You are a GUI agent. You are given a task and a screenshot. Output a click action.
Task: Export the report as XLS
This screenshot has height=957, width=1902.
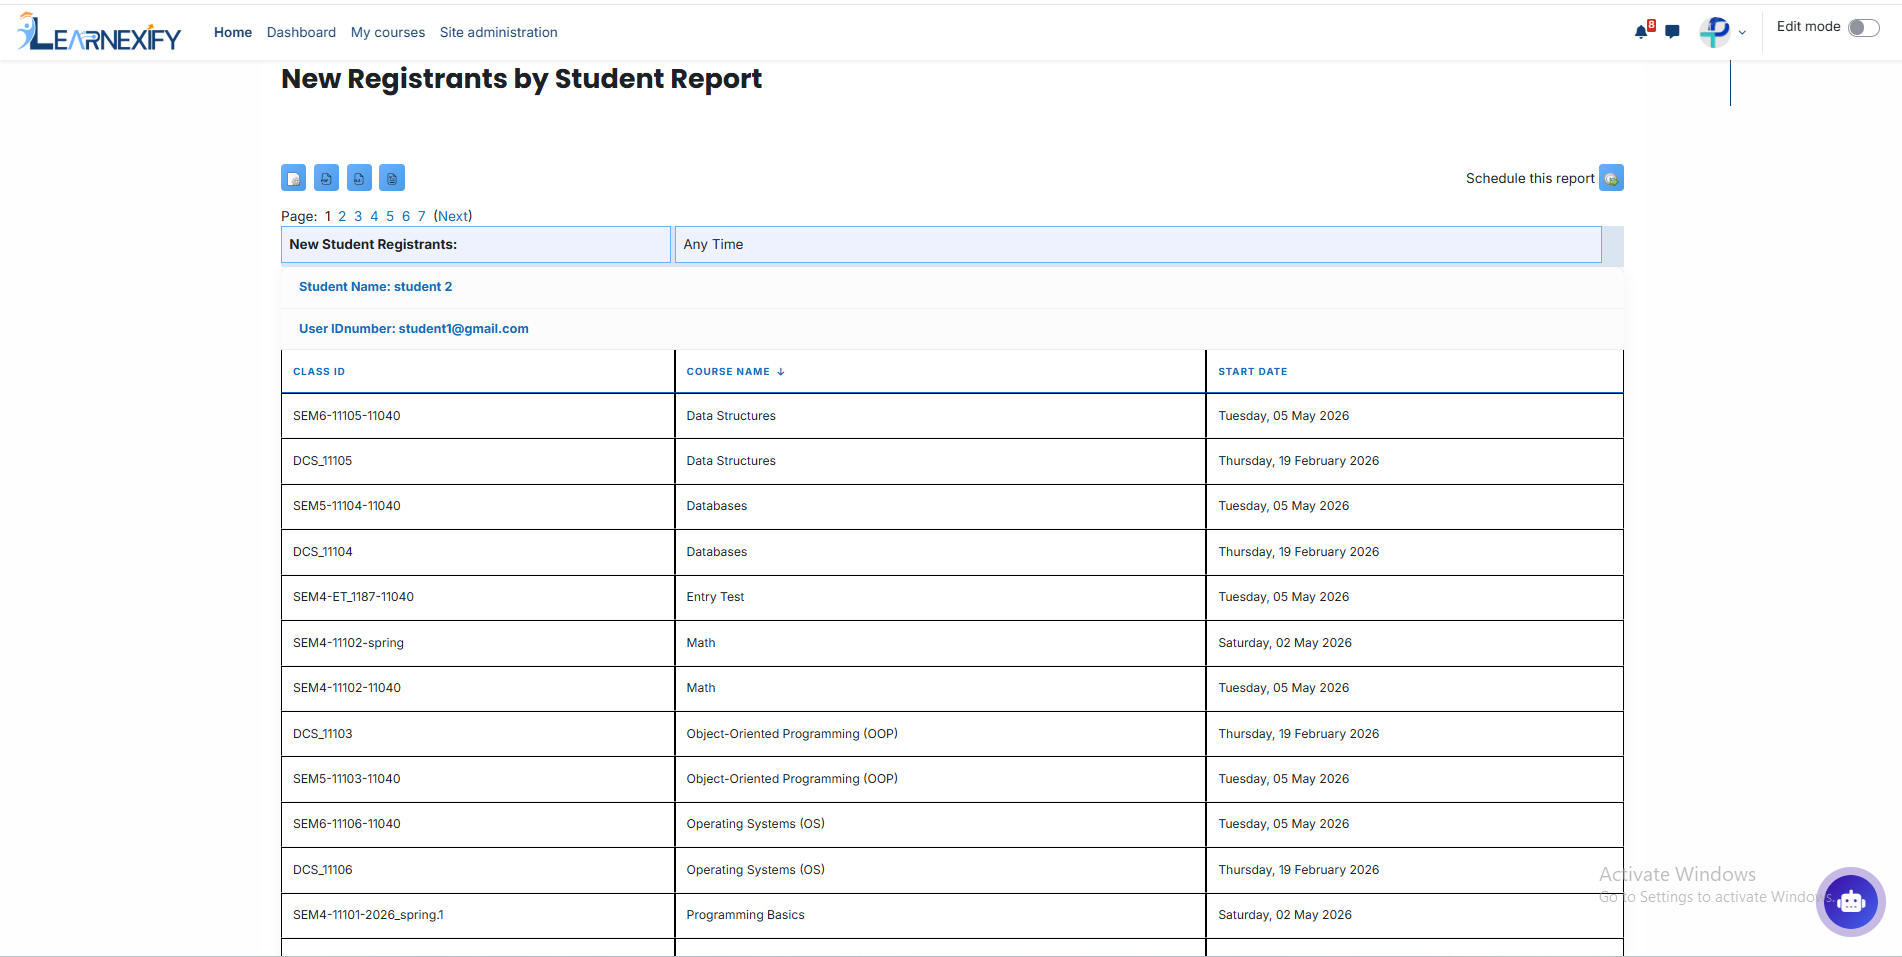coord(359,178)
